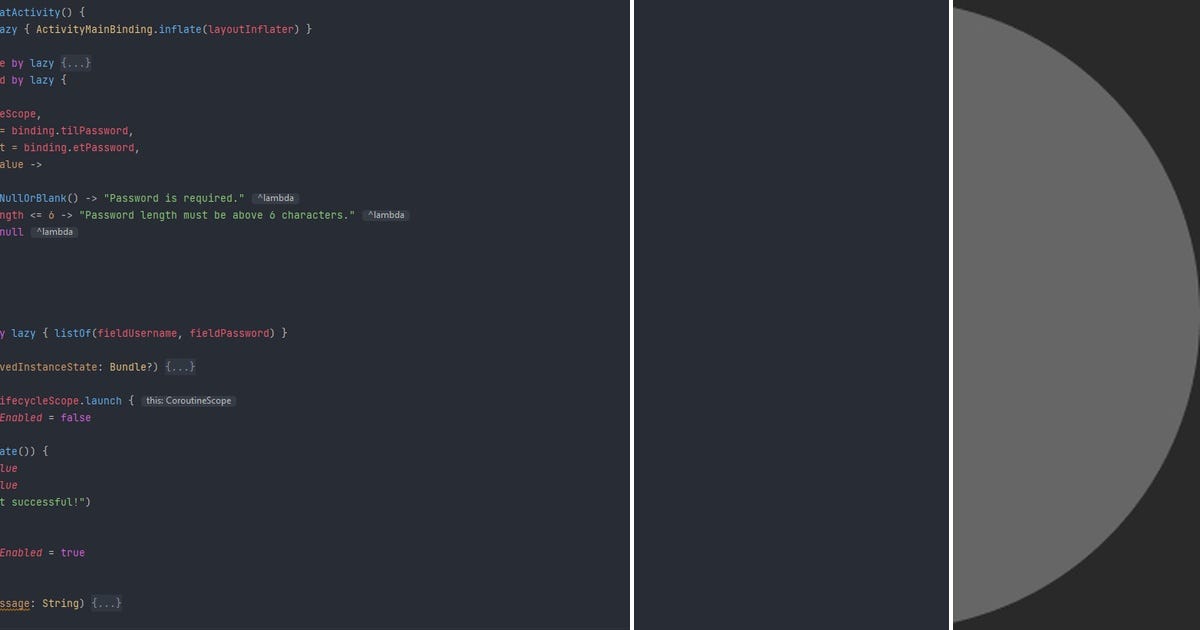The image size is (1200, 630).
Task: Click the "inflate" method call
Action: click(178, 29)
